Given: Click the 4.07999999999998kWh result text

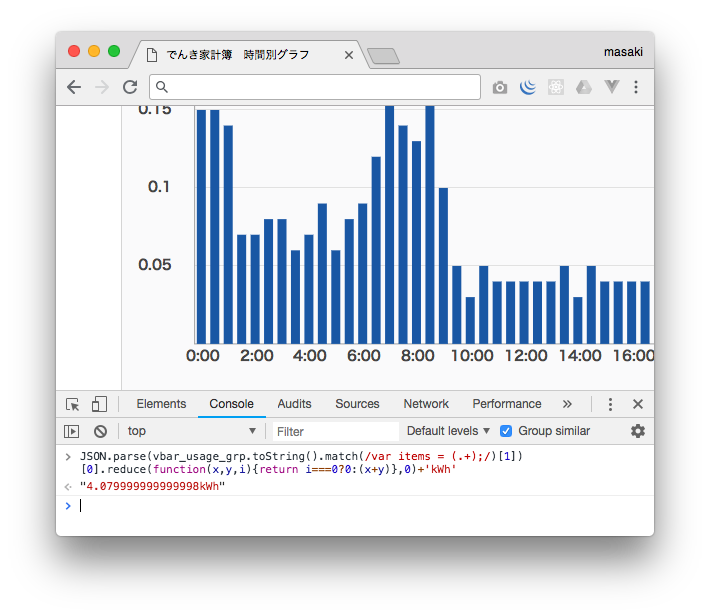Looking at the screenshot, I should (x=152, y=486).
